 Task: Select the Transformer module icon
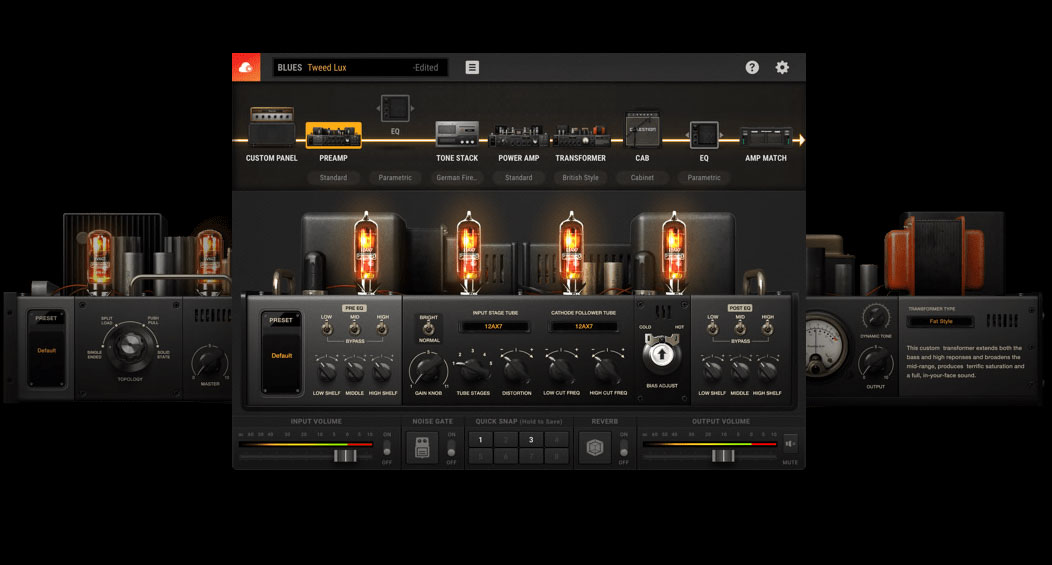[x=580, y=136]
